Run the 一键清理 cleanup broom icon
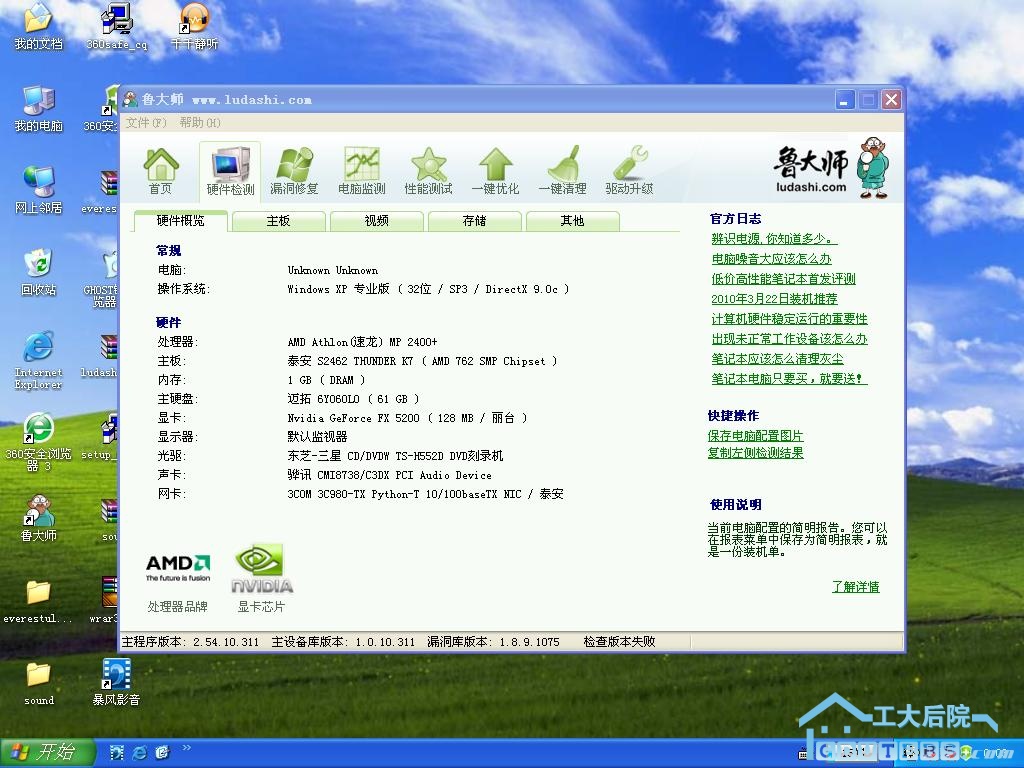 pyautogui.click(x=562, y=170)
